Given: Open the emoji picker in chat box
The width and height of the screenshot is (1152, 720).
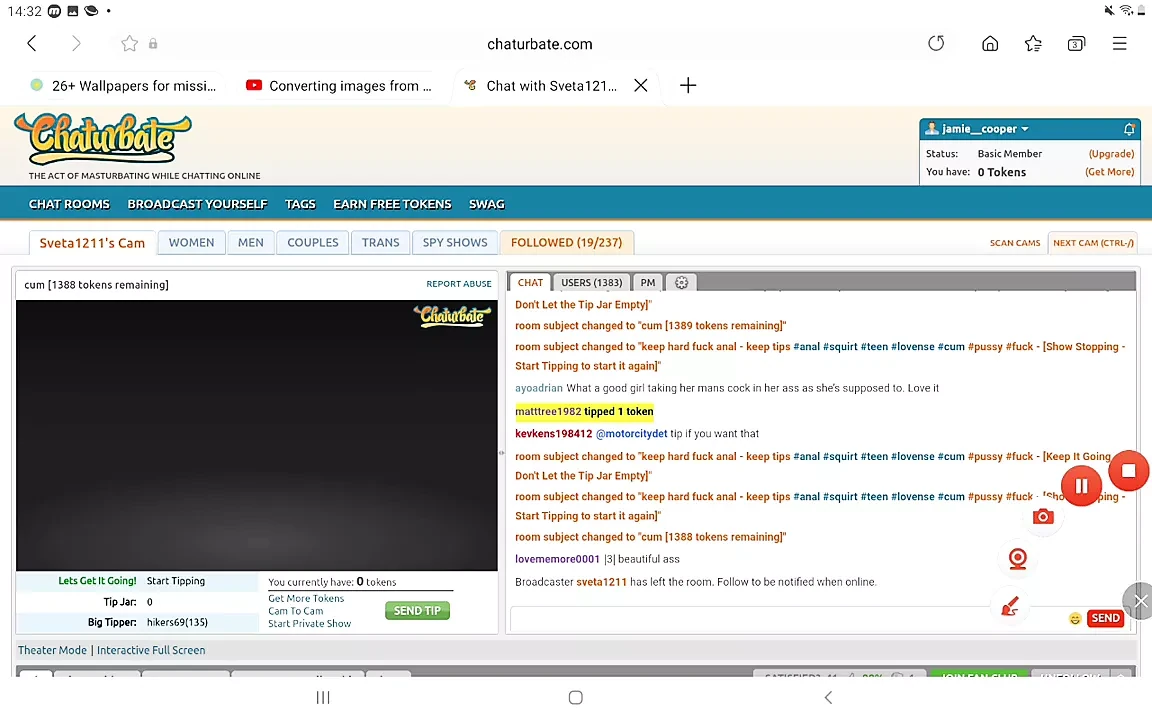Looking at the screenshot, I should [1075, 619].
